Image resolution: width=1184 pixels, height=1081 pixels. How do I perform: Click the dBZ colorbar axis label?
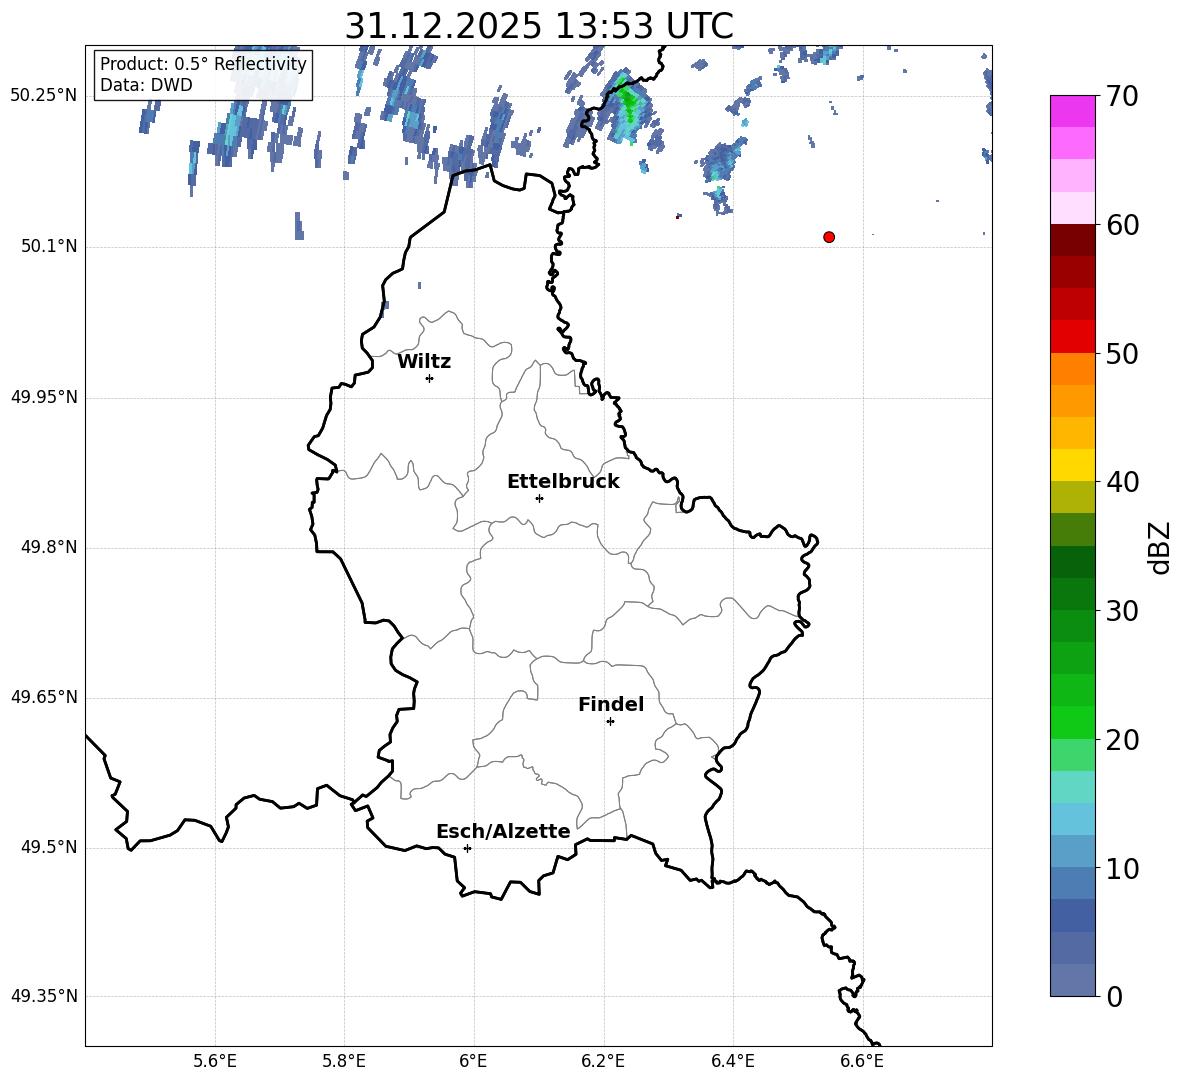point(1160,547)
